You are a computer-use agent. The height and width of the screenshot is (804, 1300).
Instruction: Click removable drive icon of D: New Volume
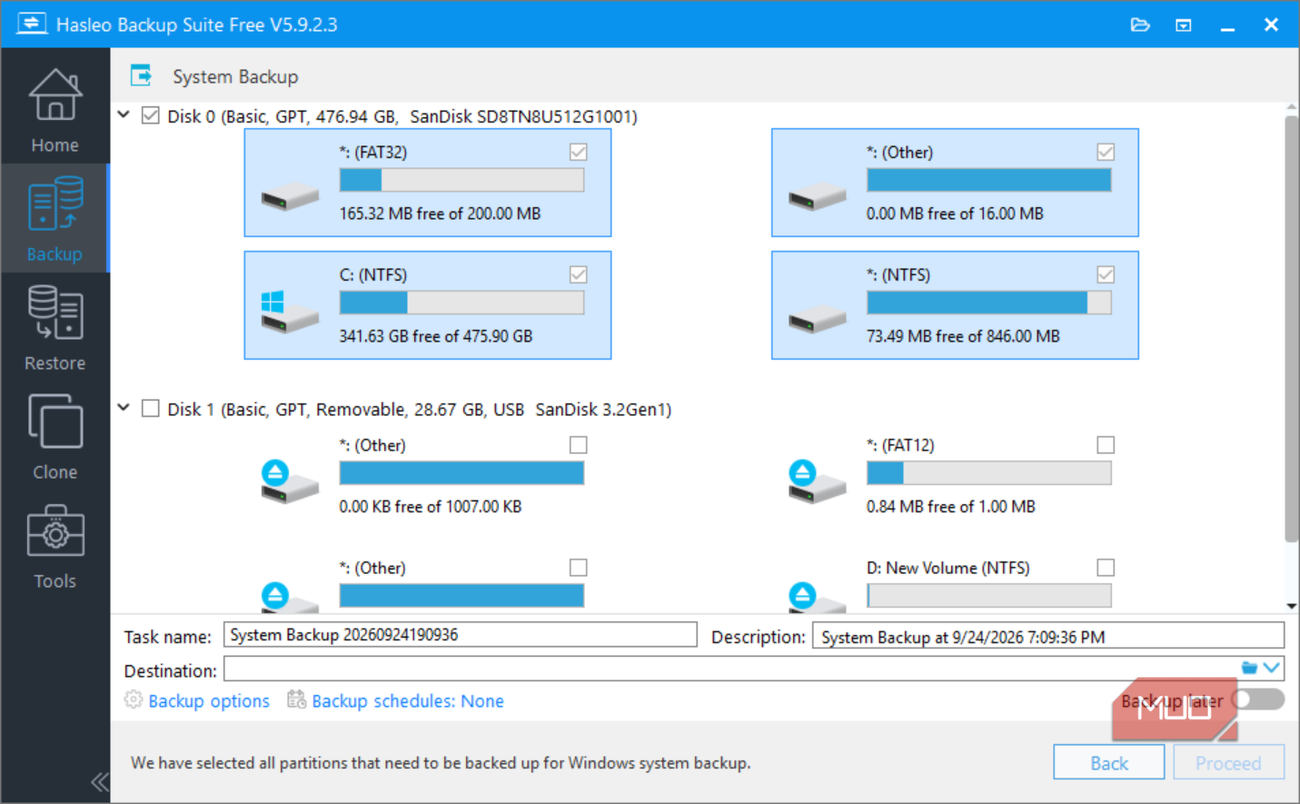point(817,596)
